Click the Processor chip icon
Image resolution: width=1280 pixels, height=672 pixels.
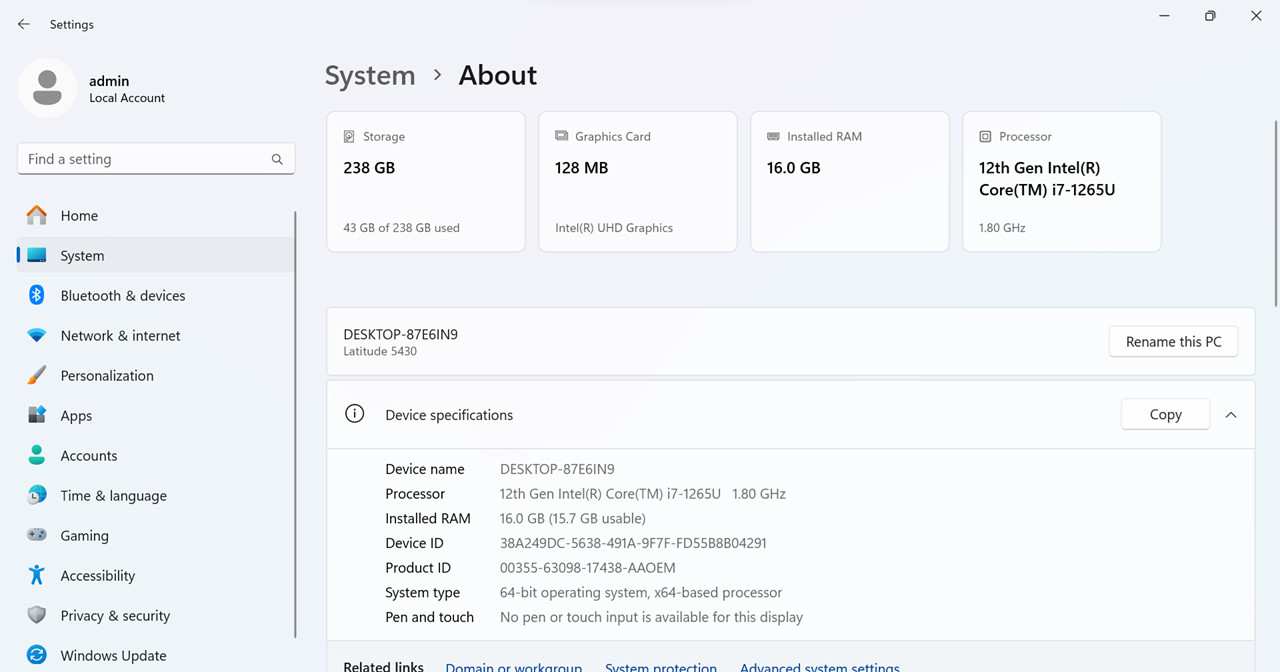click(x=985, y=136)
